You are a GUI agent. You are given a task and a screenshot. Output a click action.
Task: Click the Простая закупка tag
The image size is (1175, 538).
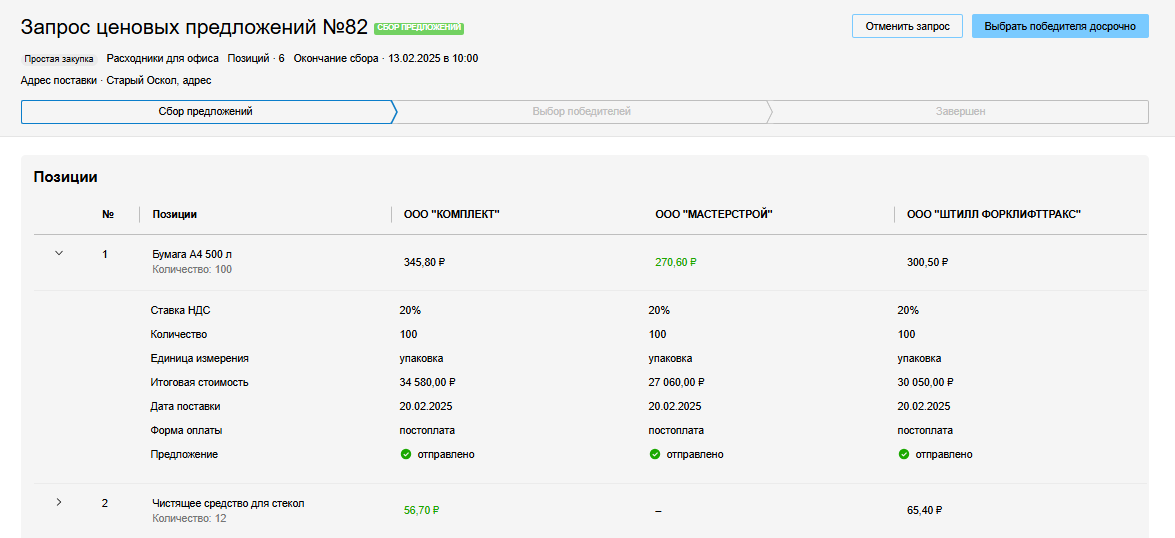coord(59,59)
